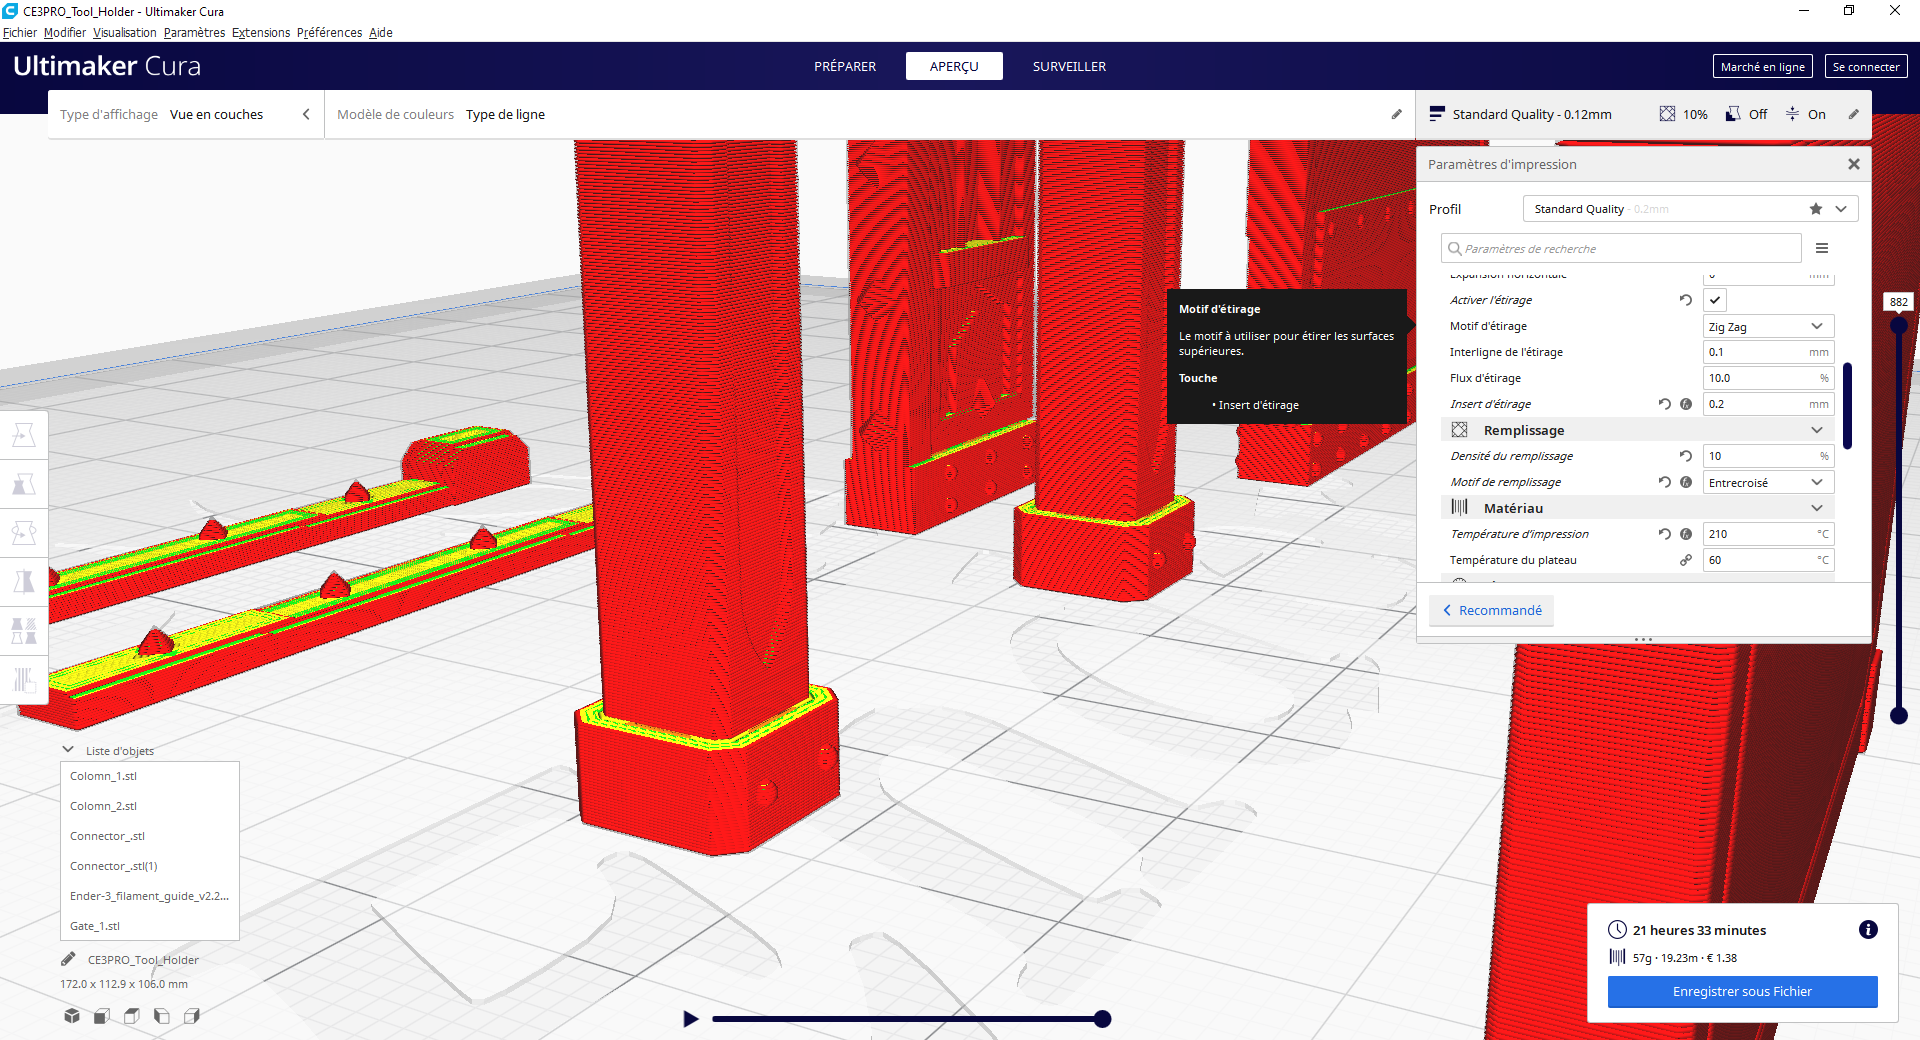Select the Support Blocker tool
The image size is (1920, 1040).
pyautogui.click(x=24, y=680)
